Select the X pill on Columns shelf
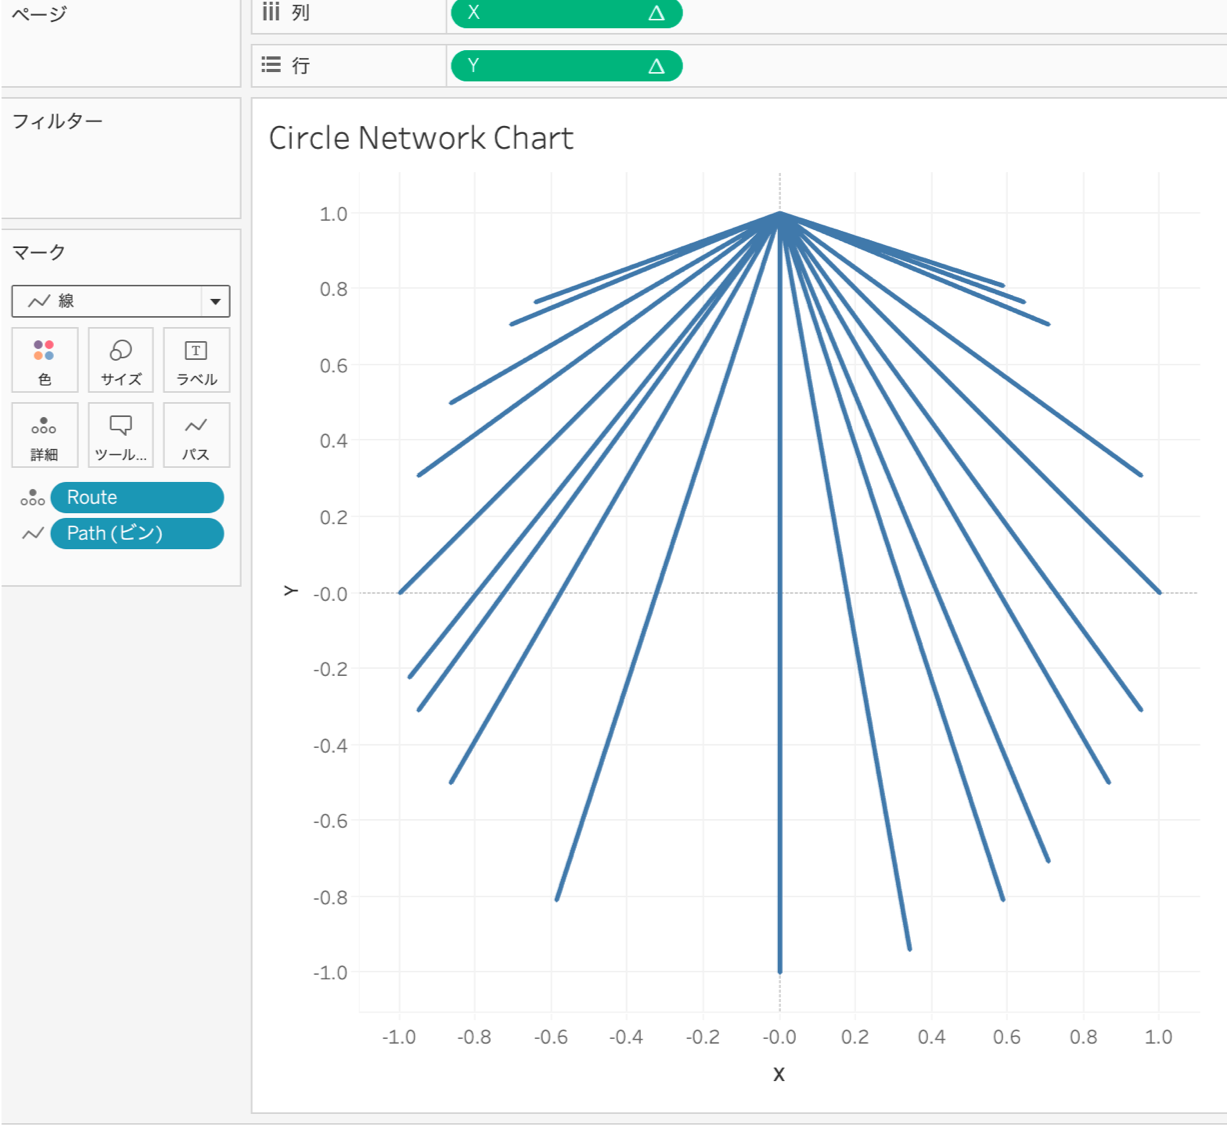Image resolution: width=1227 pixels, height=1125 pixels. click(x=566, y=13)
